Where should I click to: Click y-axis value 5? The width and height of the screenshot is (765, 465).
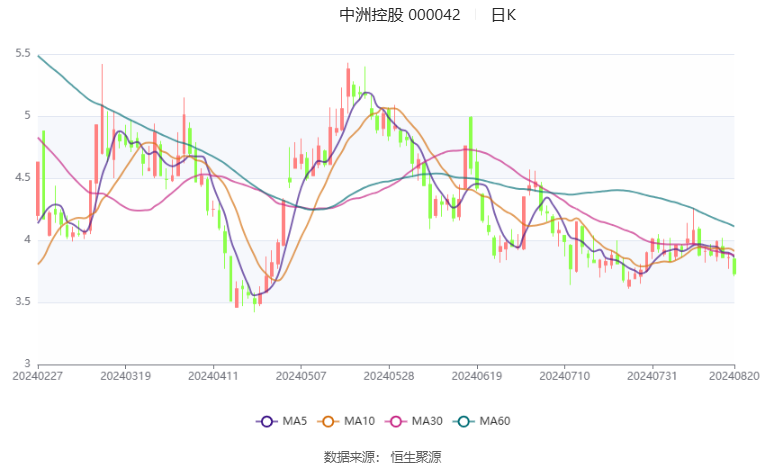coord(27,116)
